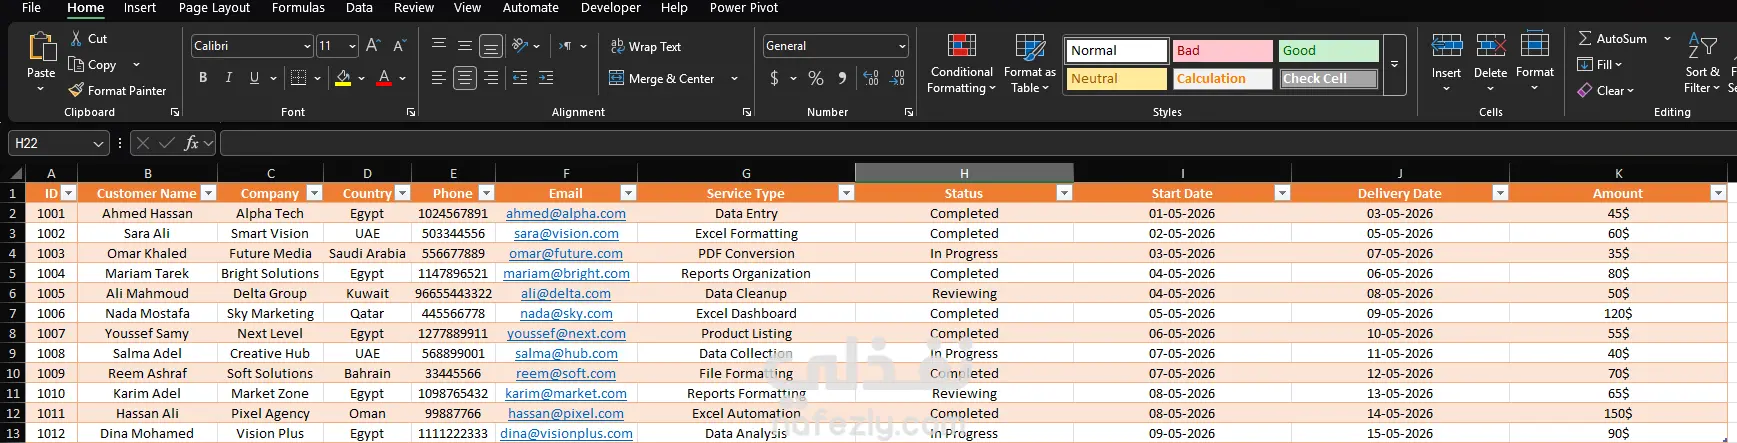The height and width of the screenshot is (443, 1737).
Task: Open the Power Pivot tab
Action: click(743, 8)
